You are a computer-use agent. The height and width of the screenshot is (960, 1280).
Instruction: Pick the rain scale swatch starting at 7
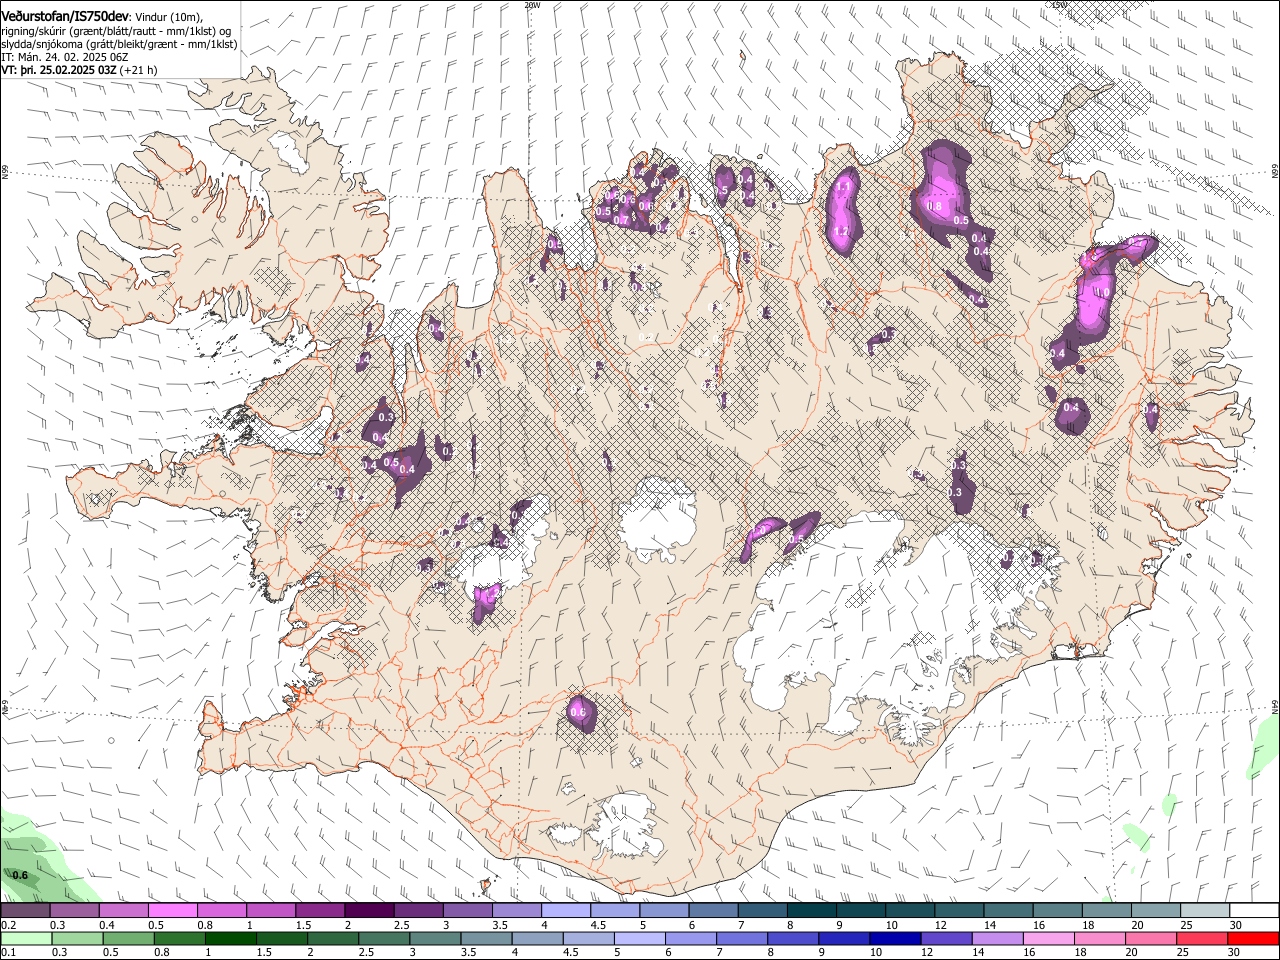[x=740, y=939]
